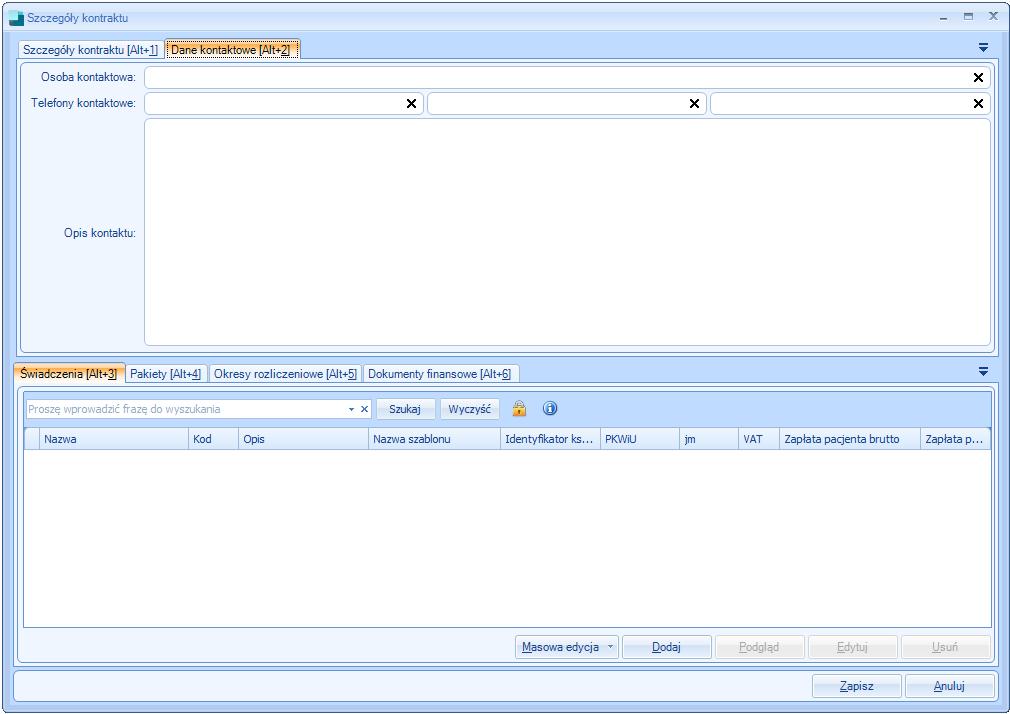This screenshot has height=714, width=1010.
Task: Click the padlock icon in search toolbar
Action: tap(519, 409)
